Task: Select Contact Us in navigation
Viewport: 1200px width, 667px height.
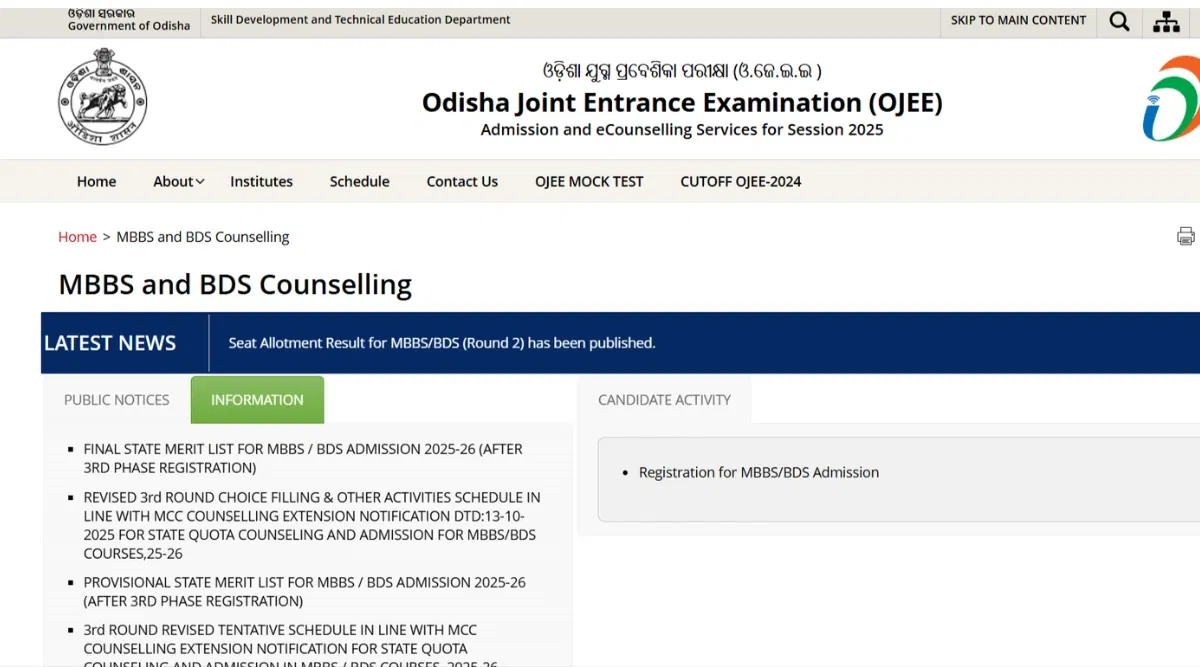Action: [462, 181]
